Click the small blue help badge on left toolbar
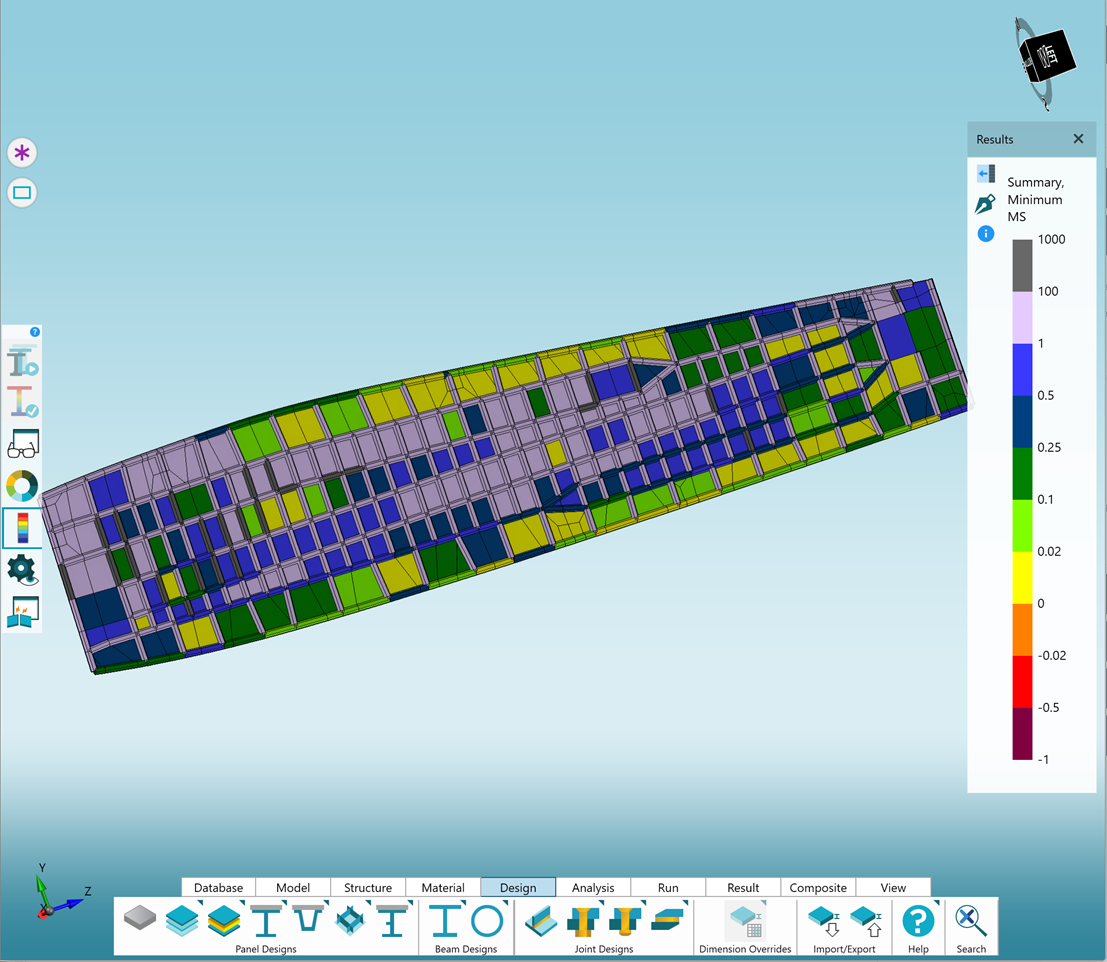Viewport: 1107px width, 962px height. pos(35,332)
